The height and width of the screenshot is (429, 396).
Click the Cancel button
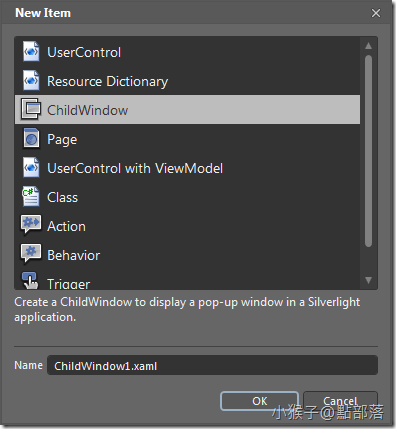click(340, 401)
